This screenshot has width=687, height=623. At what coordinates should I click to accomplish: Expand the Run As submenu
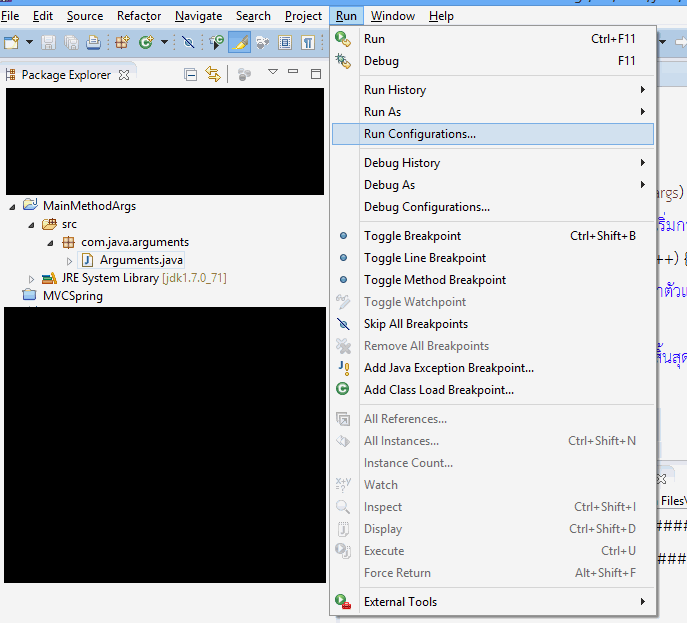click(x=493, y=112)
